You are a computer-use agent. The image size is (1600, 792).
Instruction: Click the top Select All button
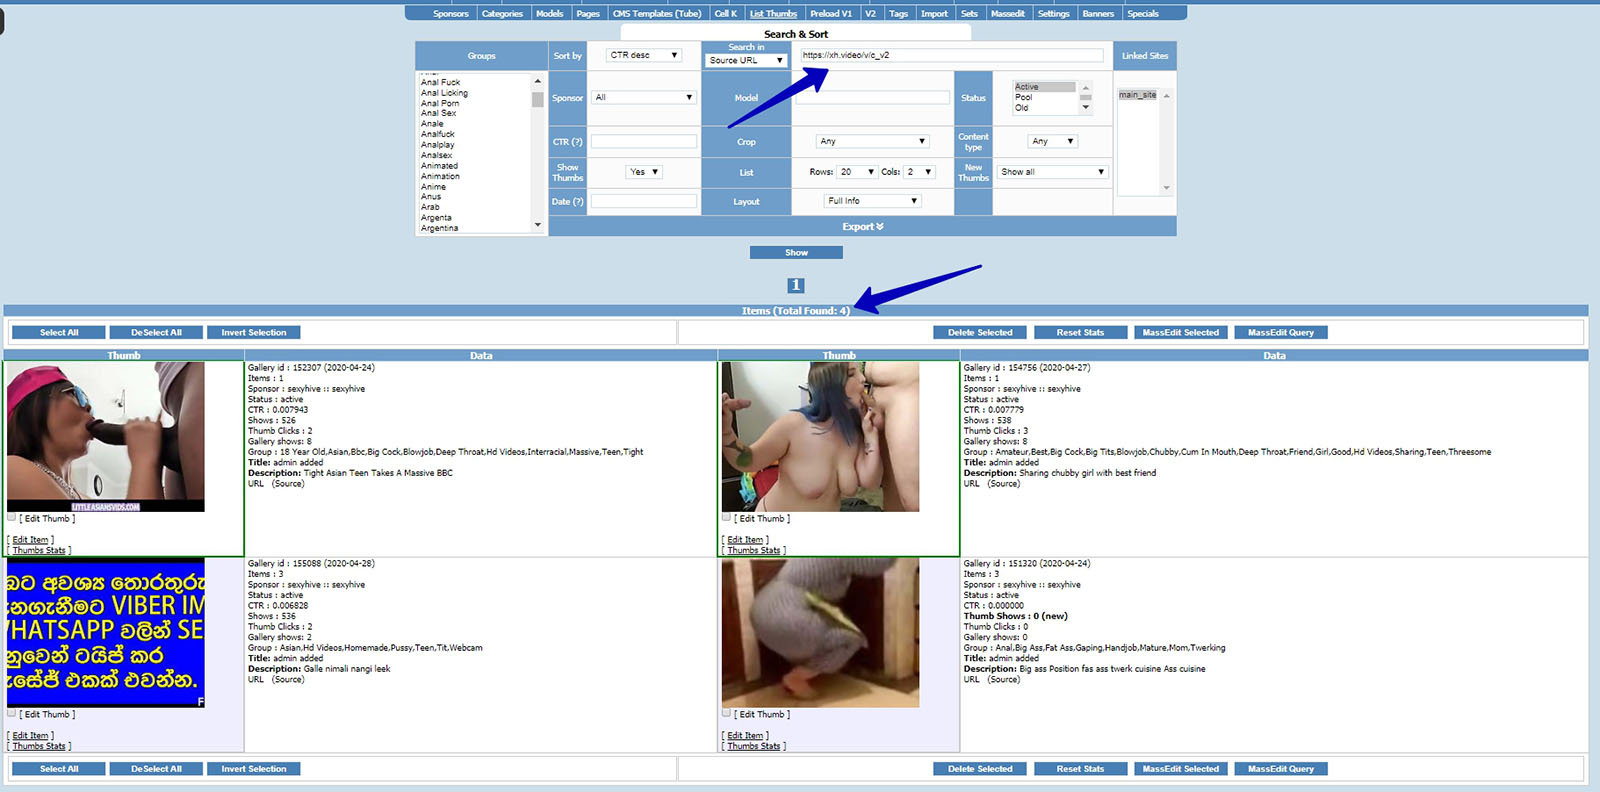pos(59,333)
